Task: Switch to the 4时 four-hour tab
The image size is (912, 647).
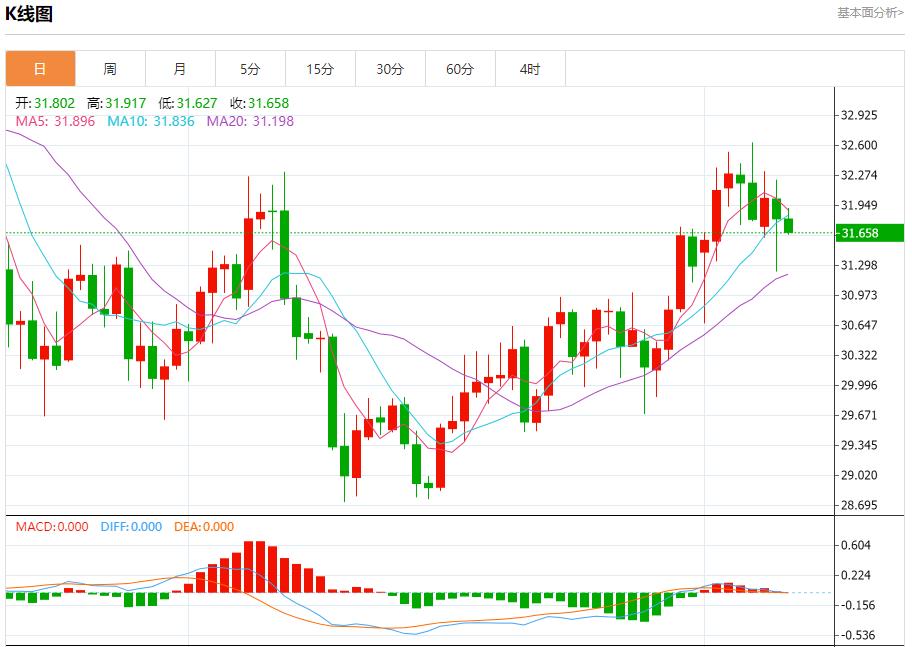Action: click(x=530, y=69)
